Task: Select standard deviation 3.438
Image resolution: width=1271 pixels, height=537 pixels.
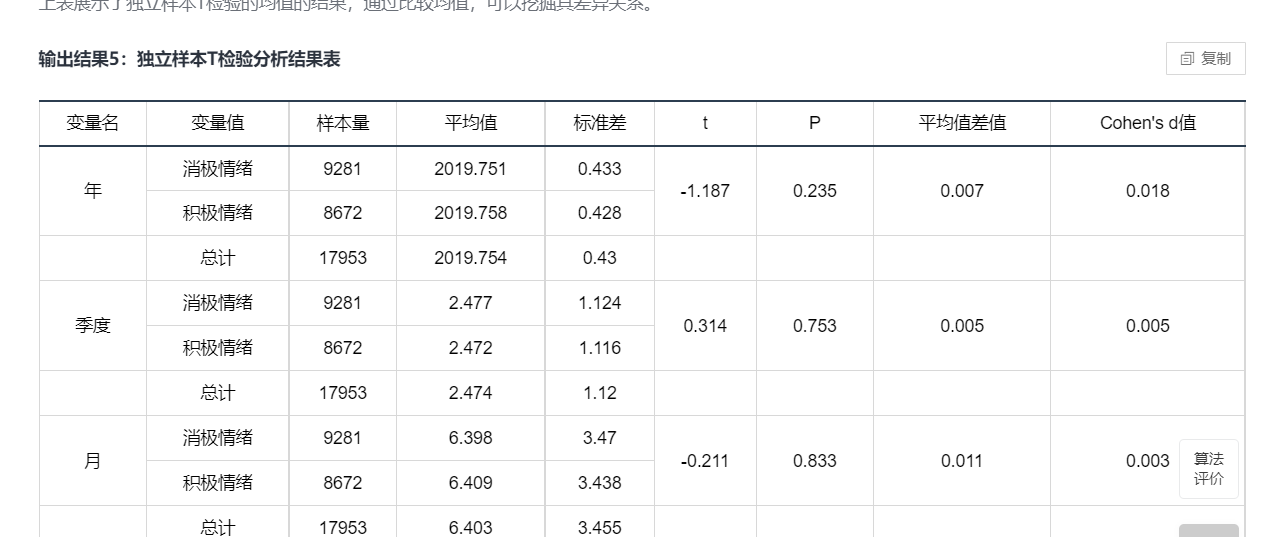Action: coord(600,483)
